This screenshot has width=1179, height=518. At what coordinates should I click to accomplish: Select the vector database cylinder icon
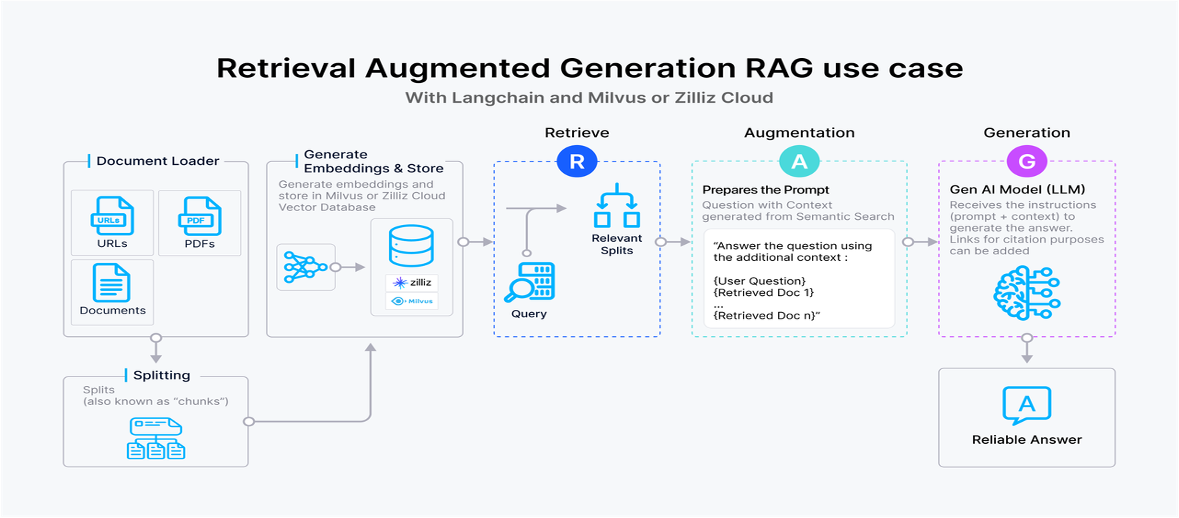coord(411,246)
